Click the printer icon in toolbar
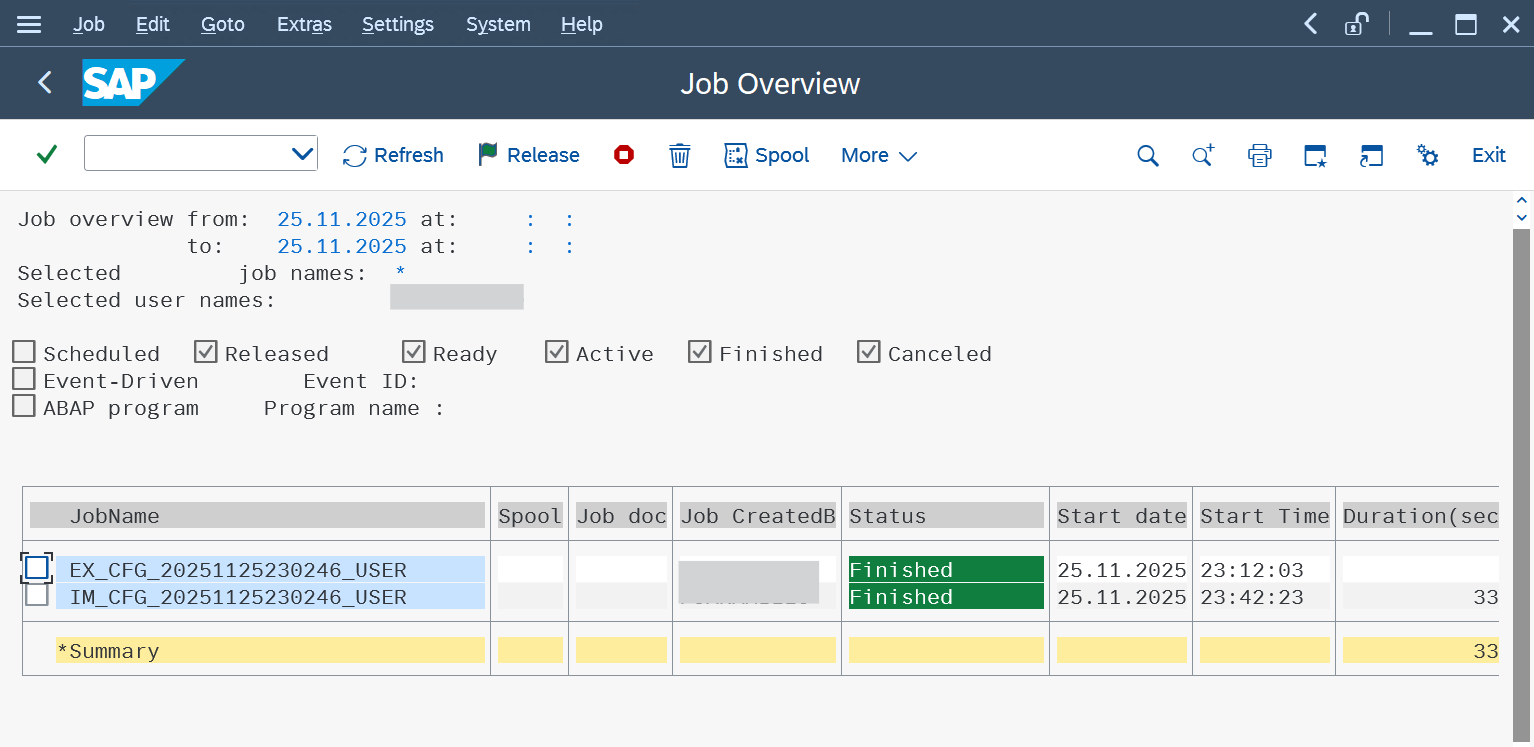1534x747 pixels. pos(1259,155)
